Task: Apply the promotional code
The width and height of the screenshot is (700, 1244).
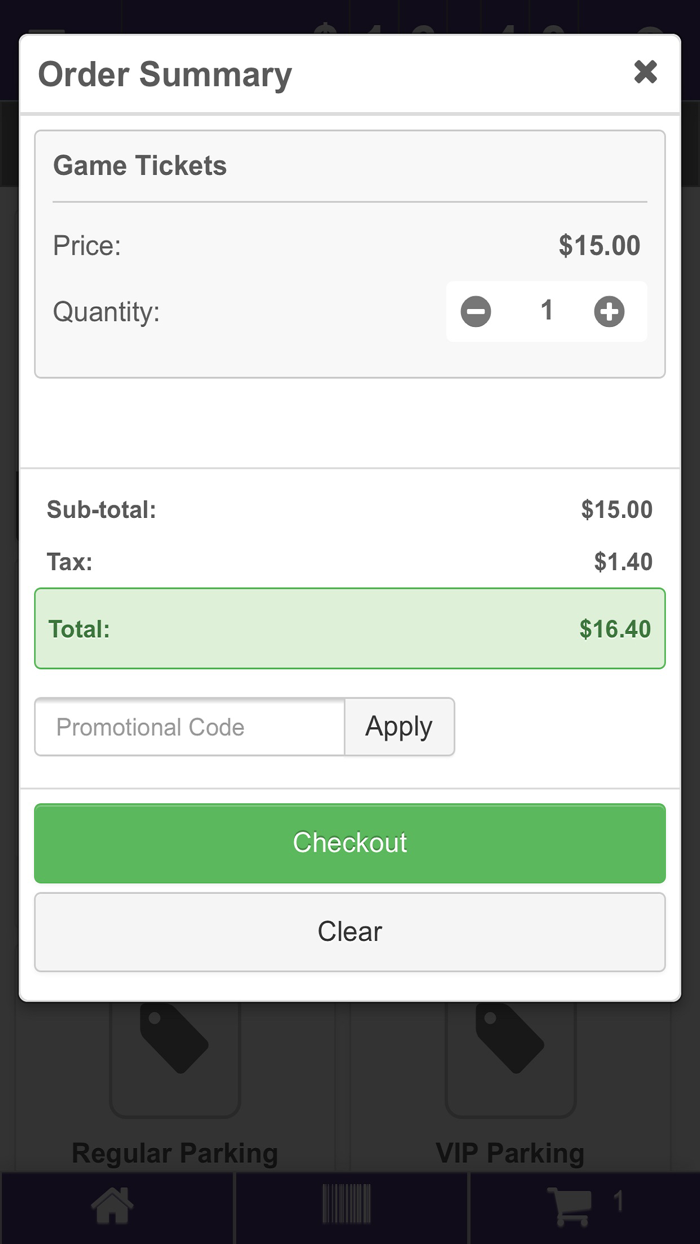Action: point(399,727)
